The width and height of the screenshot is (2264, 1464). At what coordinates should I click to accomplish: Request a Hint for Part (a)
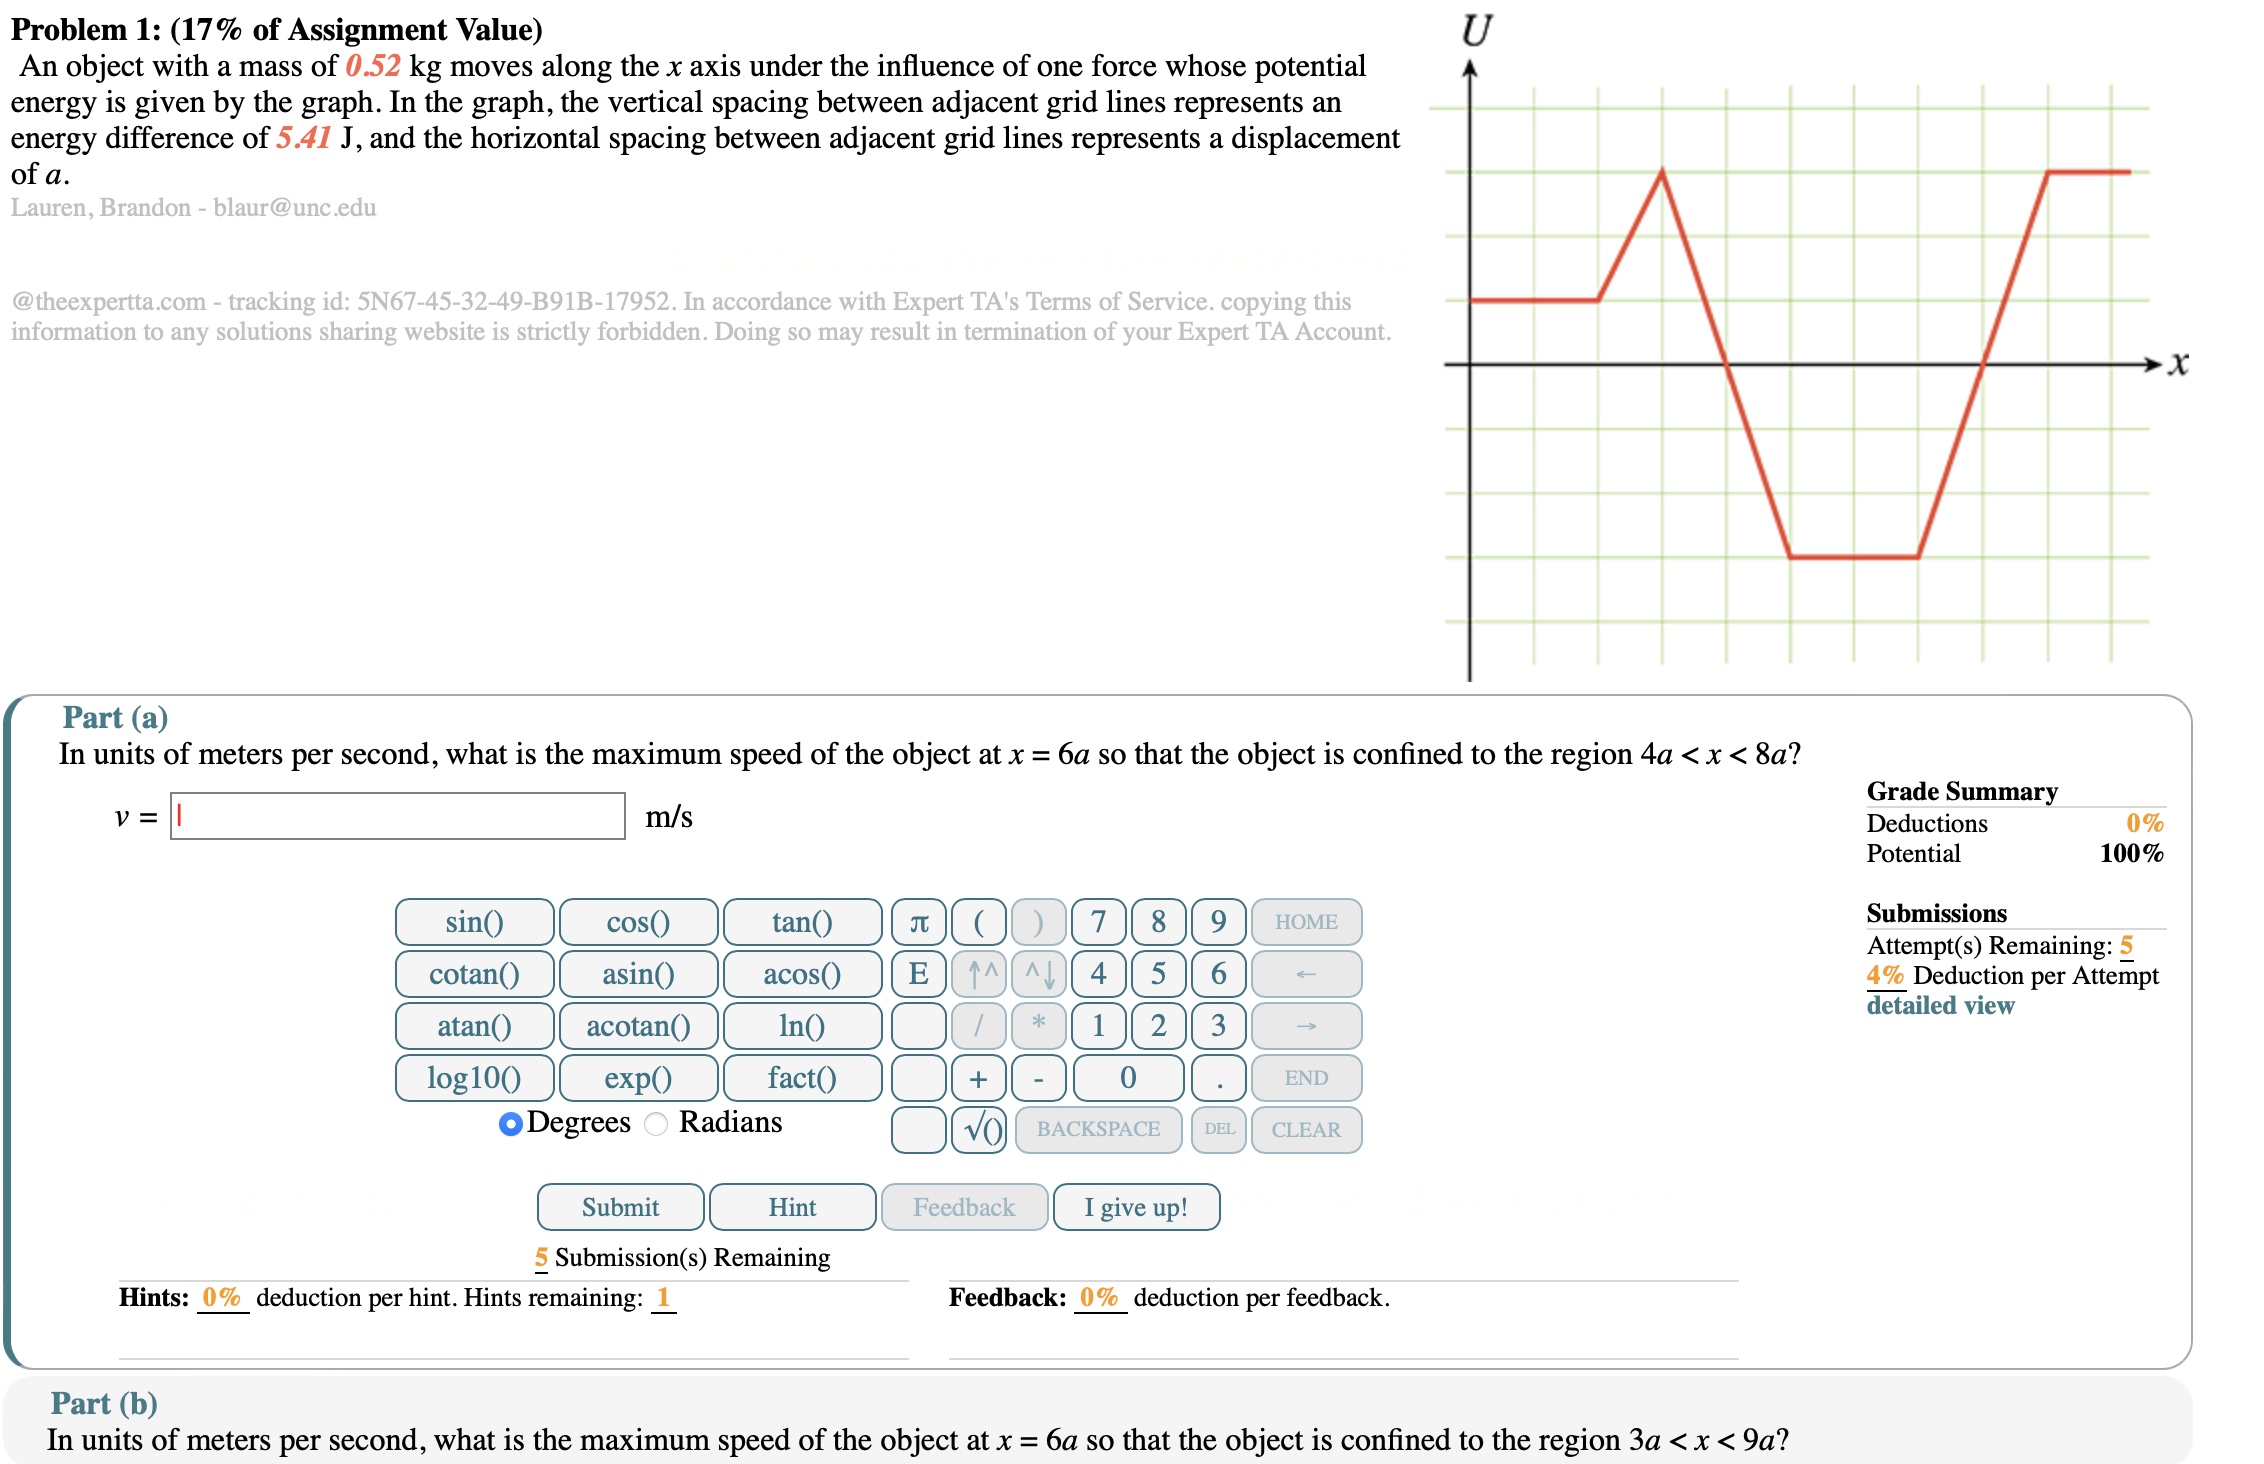click(x=791, y=1207)
